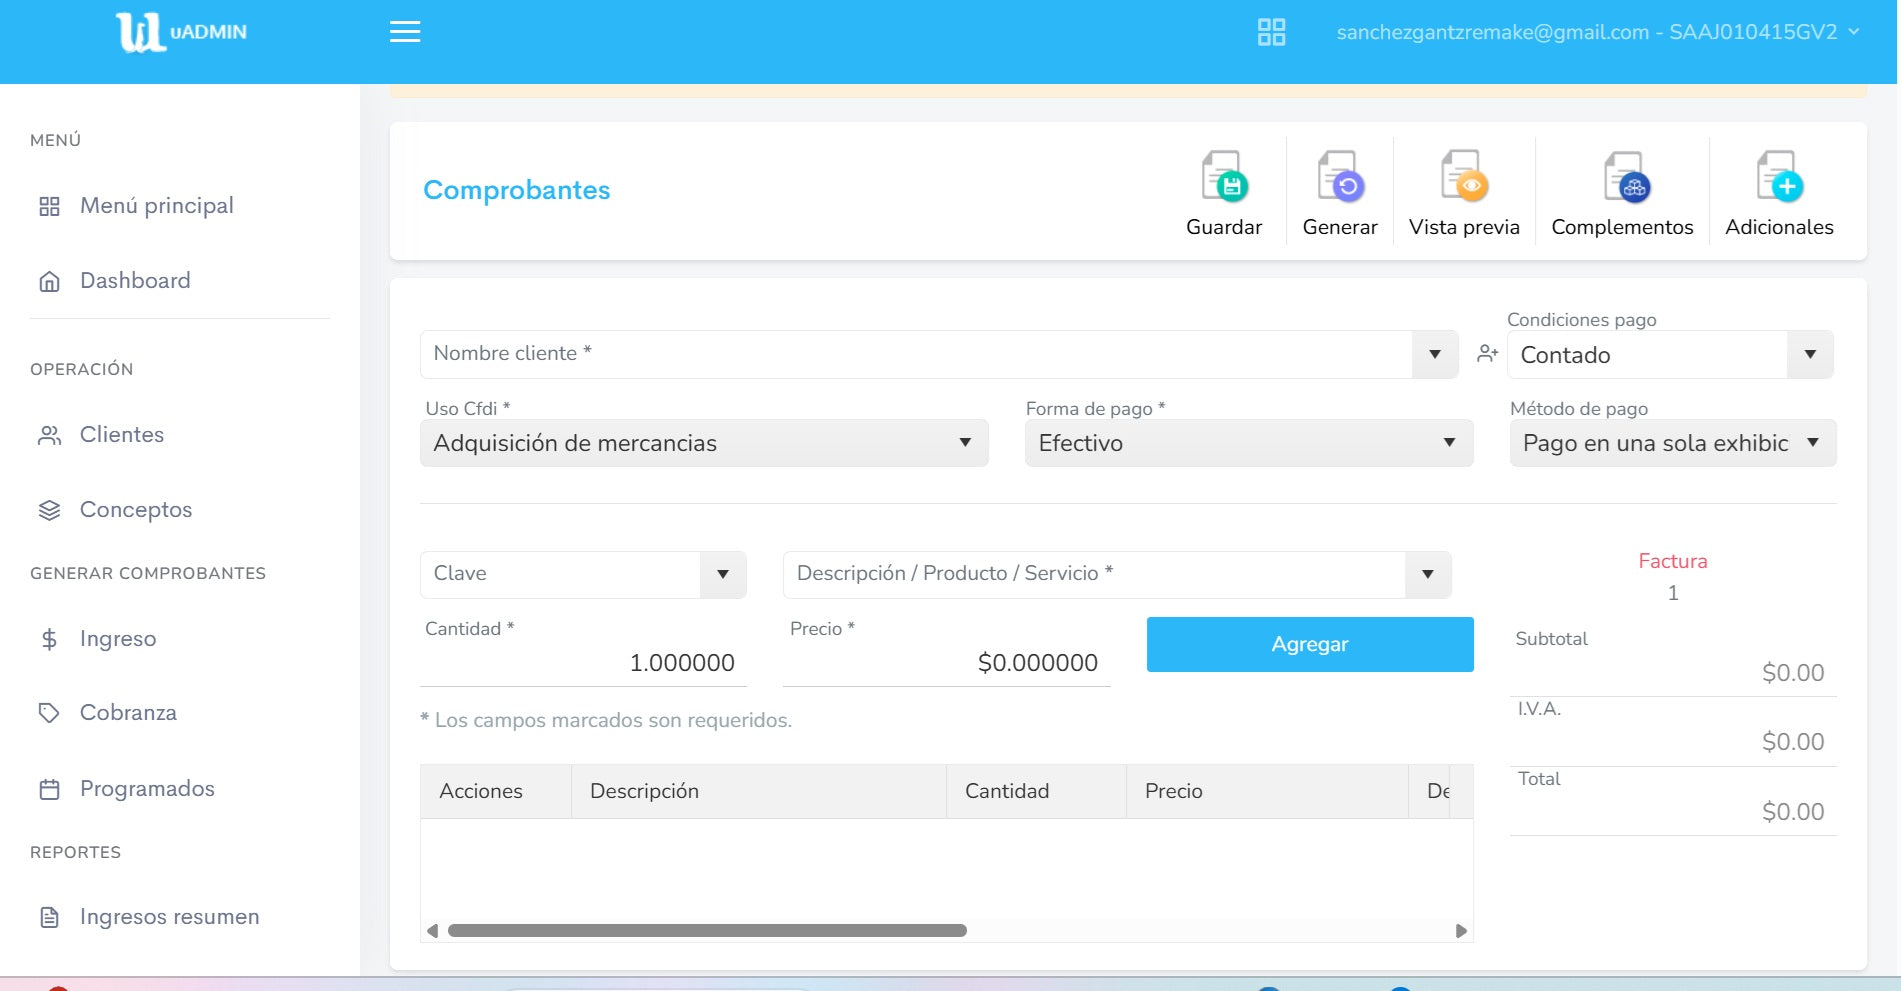
Task: Click the uADMIN logo
Action: point(181,32)
